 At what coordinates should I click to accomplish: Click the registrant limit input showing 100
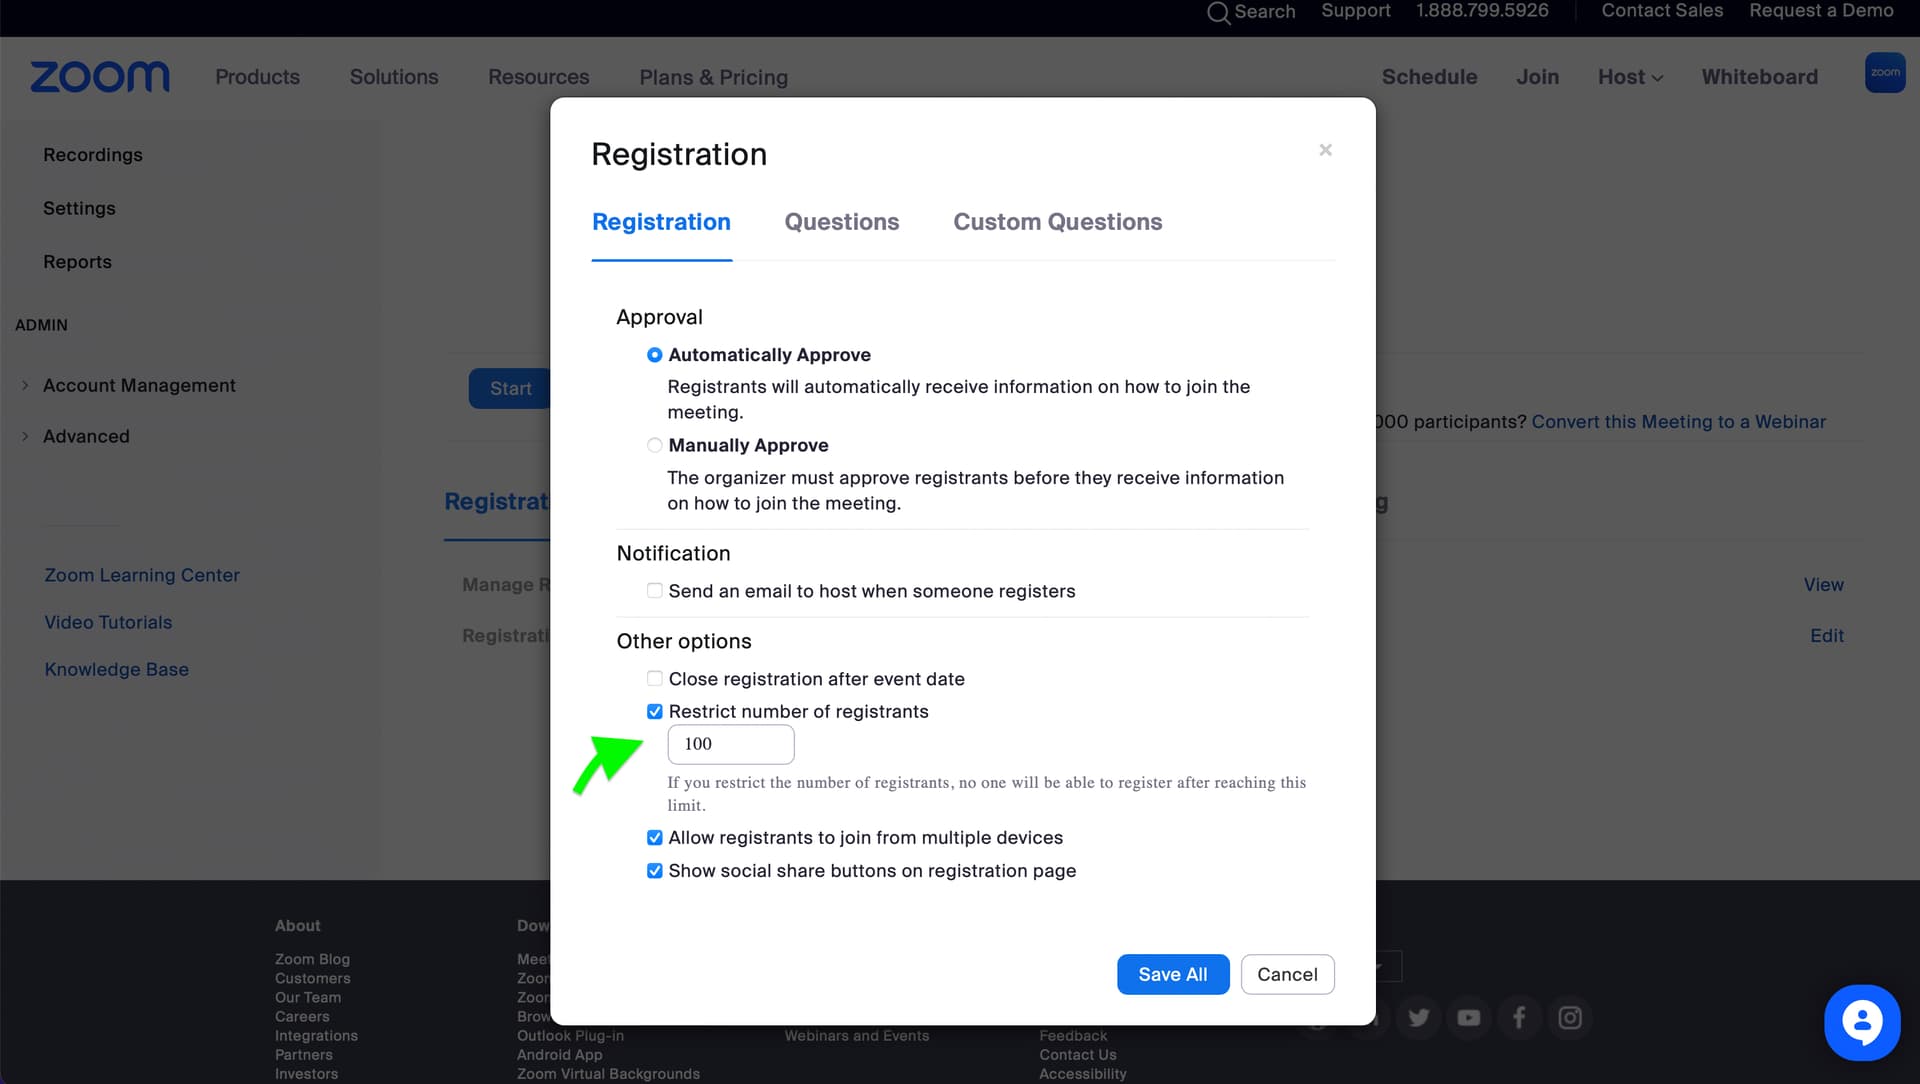coord(730,744)
